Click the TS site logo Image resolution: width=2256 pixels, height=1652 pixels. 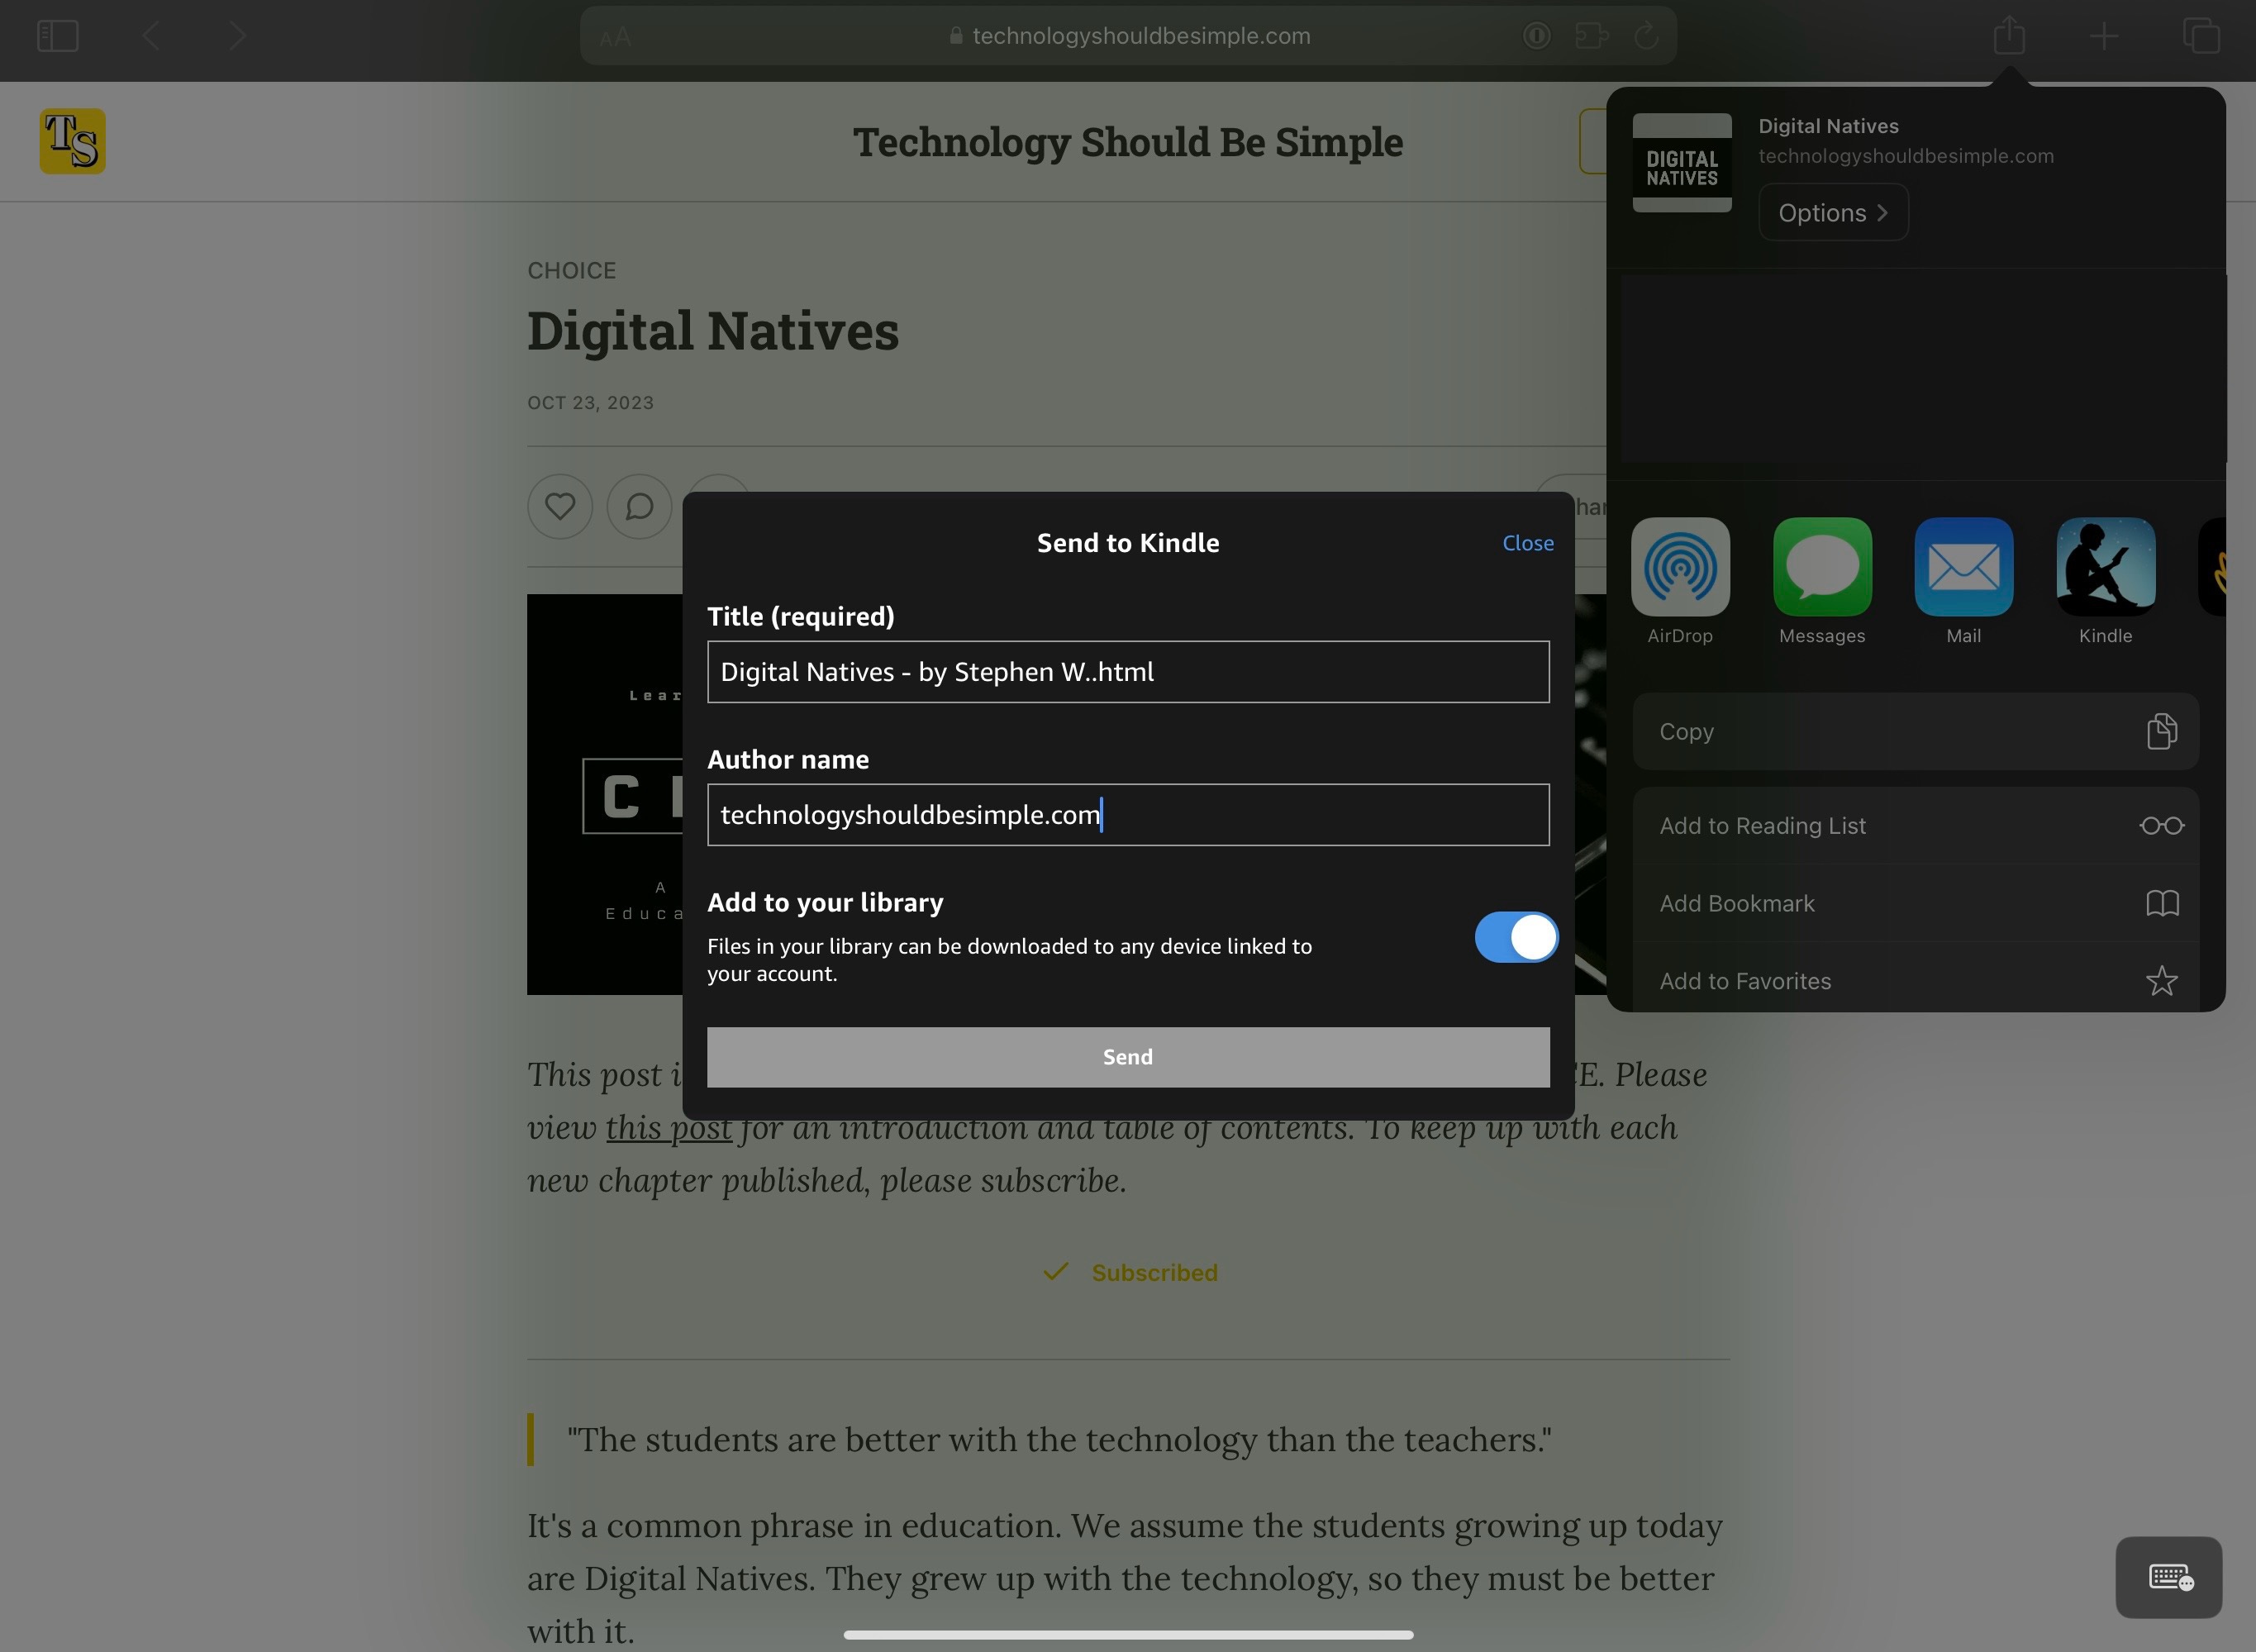[x=72, y=141]
